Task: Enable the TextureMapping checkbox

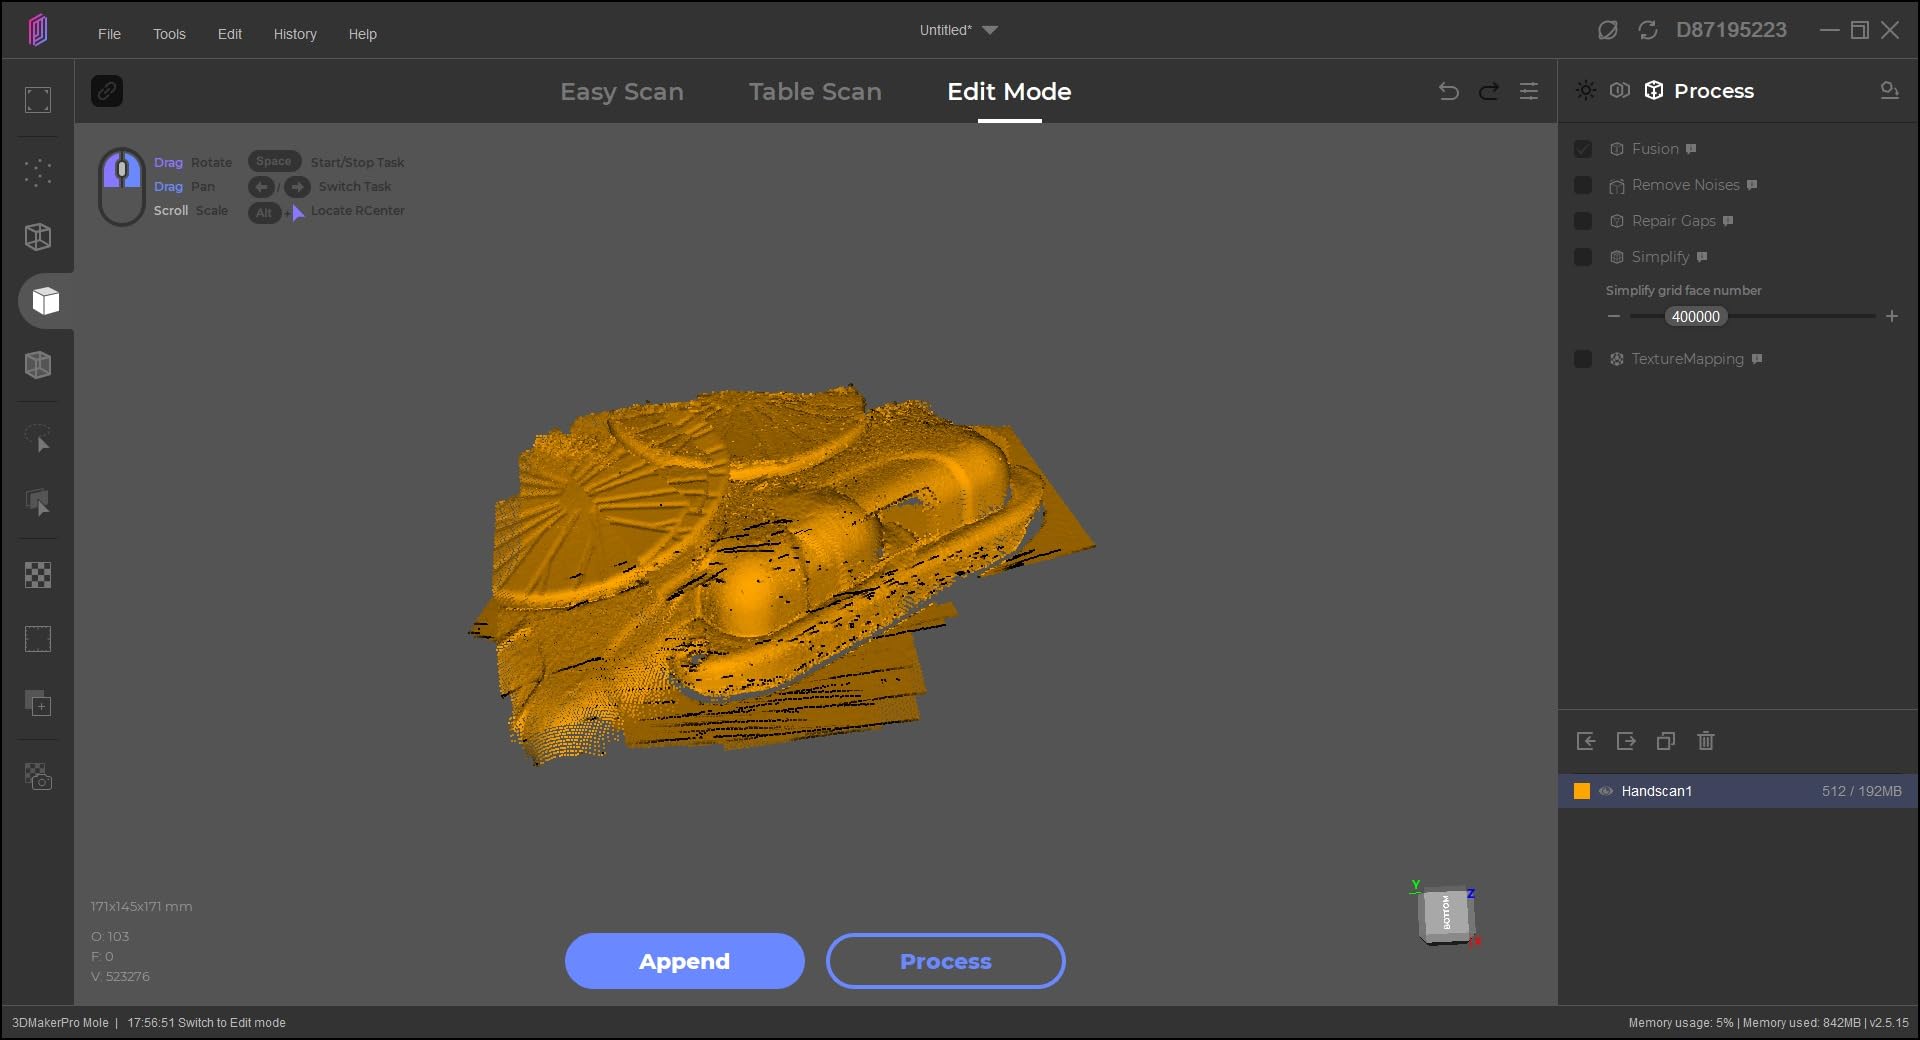Action: [1583, 359]
